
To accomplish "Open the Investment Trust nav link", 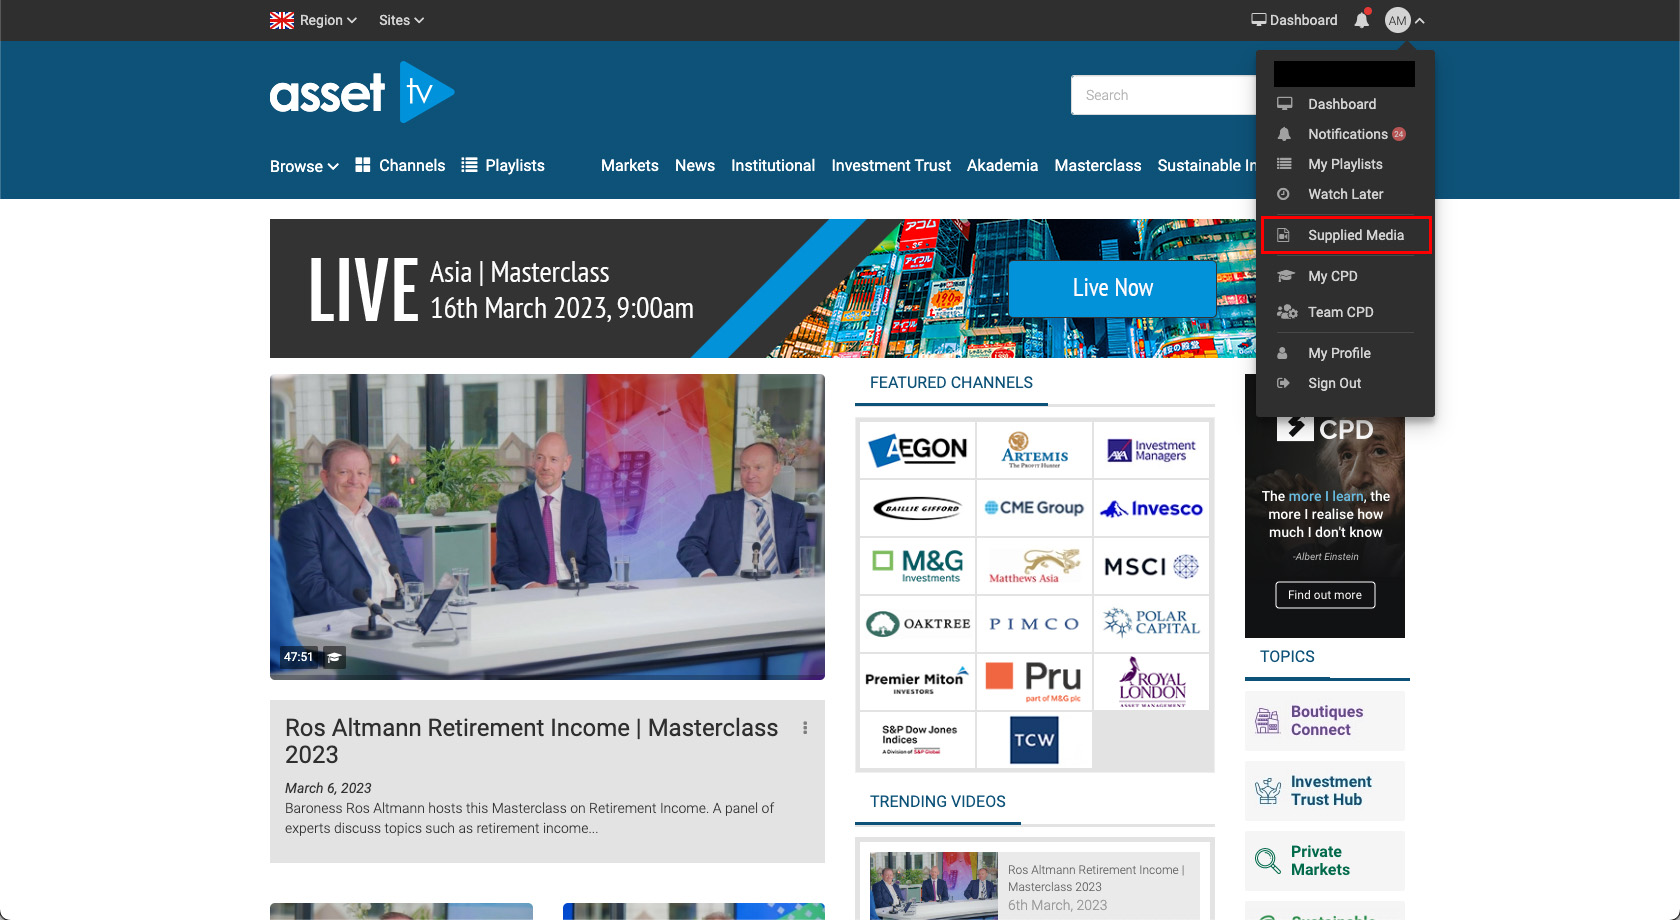I will 891,166.
